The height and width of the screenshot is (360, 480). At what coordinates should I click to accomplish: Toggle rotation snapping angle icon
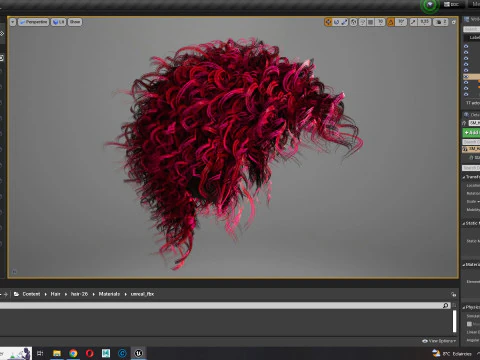click(x=391, y=22)
